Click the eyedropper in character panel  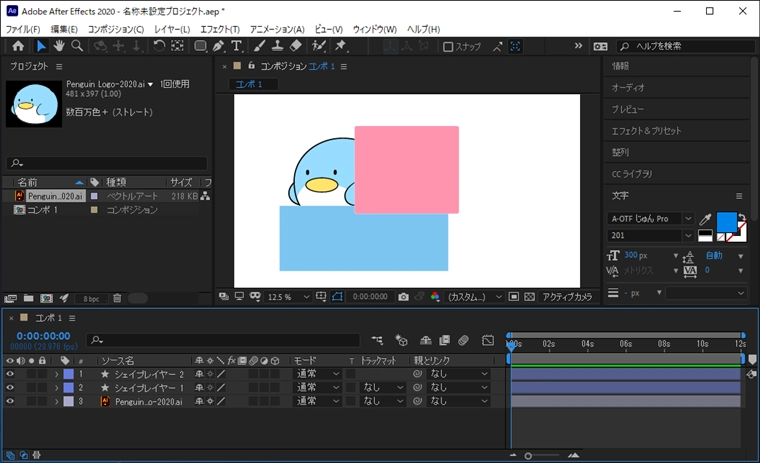tap(705, 219)
